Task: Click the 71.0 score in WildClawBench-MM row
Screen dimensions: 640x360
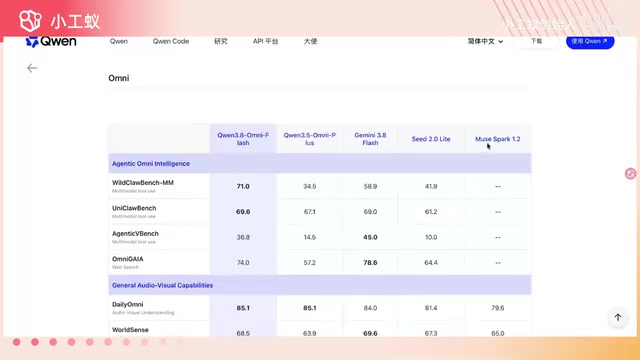Action: point(243,186)
